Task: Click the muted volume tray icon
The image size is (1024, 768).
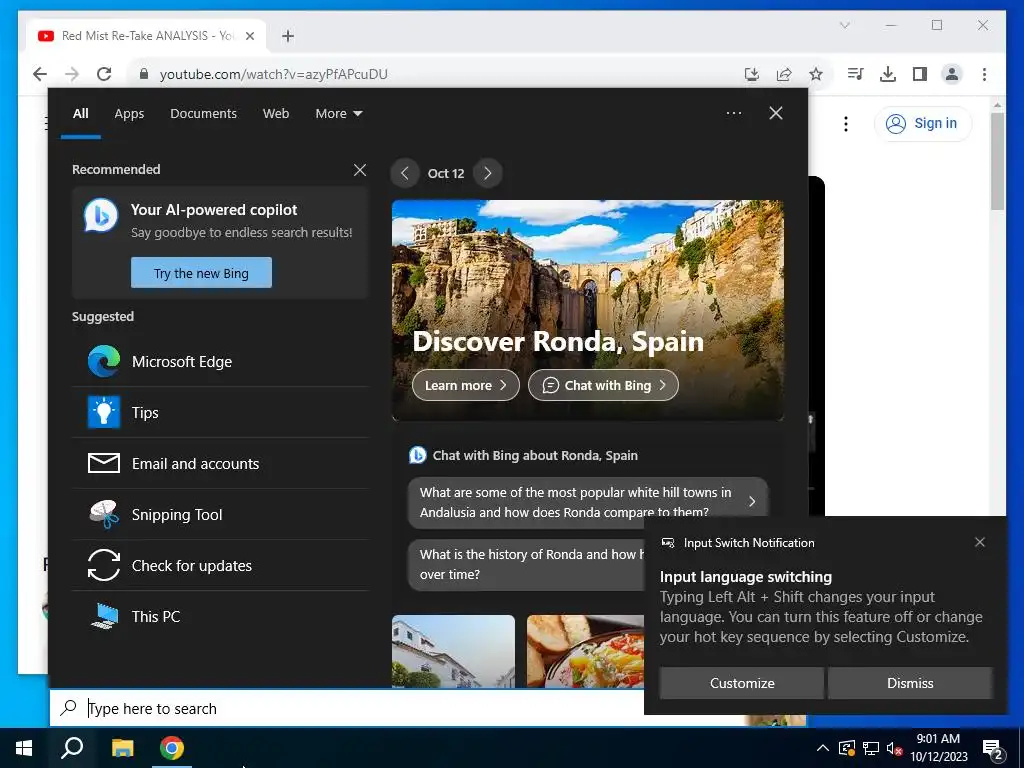Action: coord(894,748)
